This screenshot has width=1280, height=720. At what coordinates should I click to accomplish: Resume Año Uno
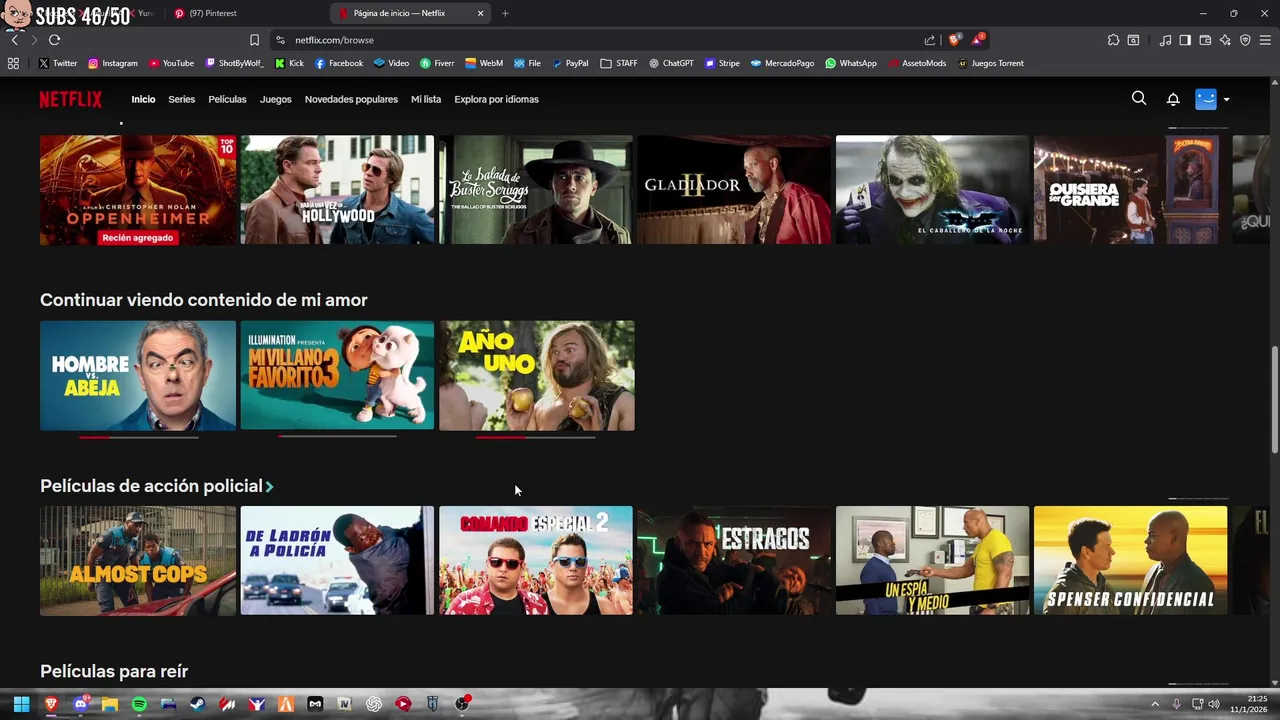click(536, 375)
